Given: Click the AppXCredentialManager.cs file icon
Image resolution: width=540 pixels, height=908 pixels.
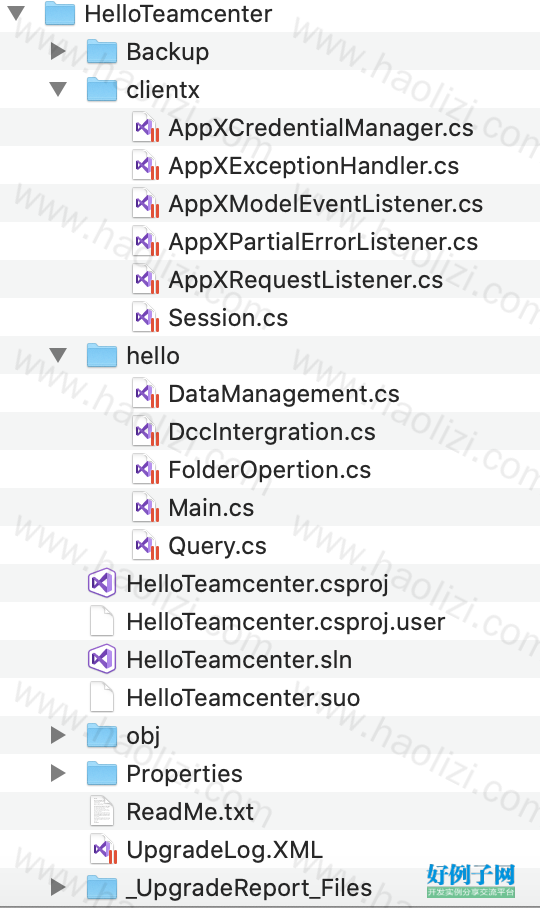Looking at the screenshot, I should click(146, 127).
